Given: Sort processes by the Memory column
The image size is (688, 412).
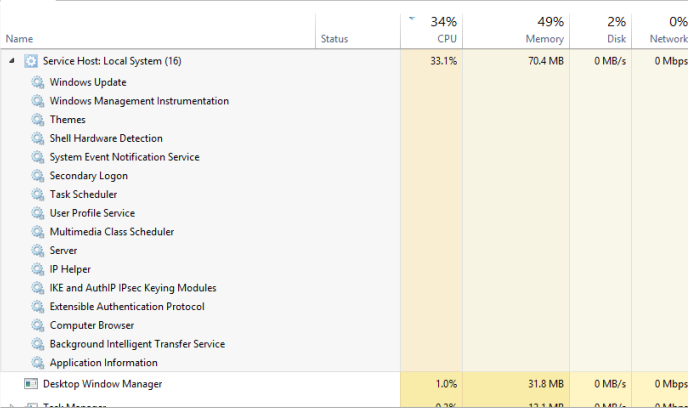Looking at the screenshot, I should [x=531, y=30].
